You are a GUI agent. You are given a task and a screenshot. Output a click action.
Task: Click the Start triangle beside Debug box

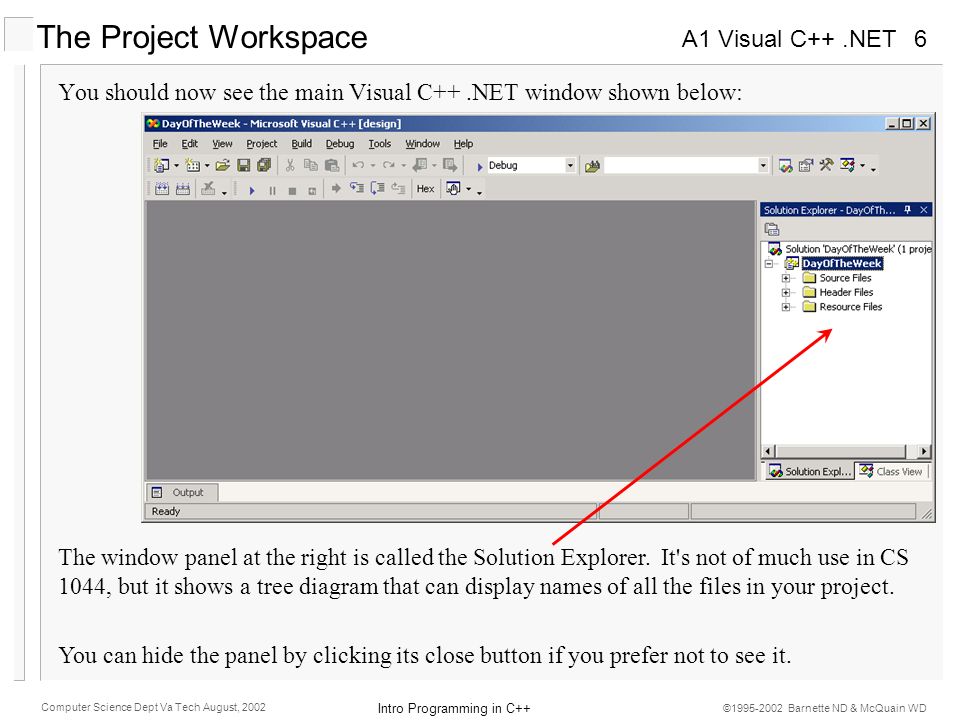pos(480,166)
